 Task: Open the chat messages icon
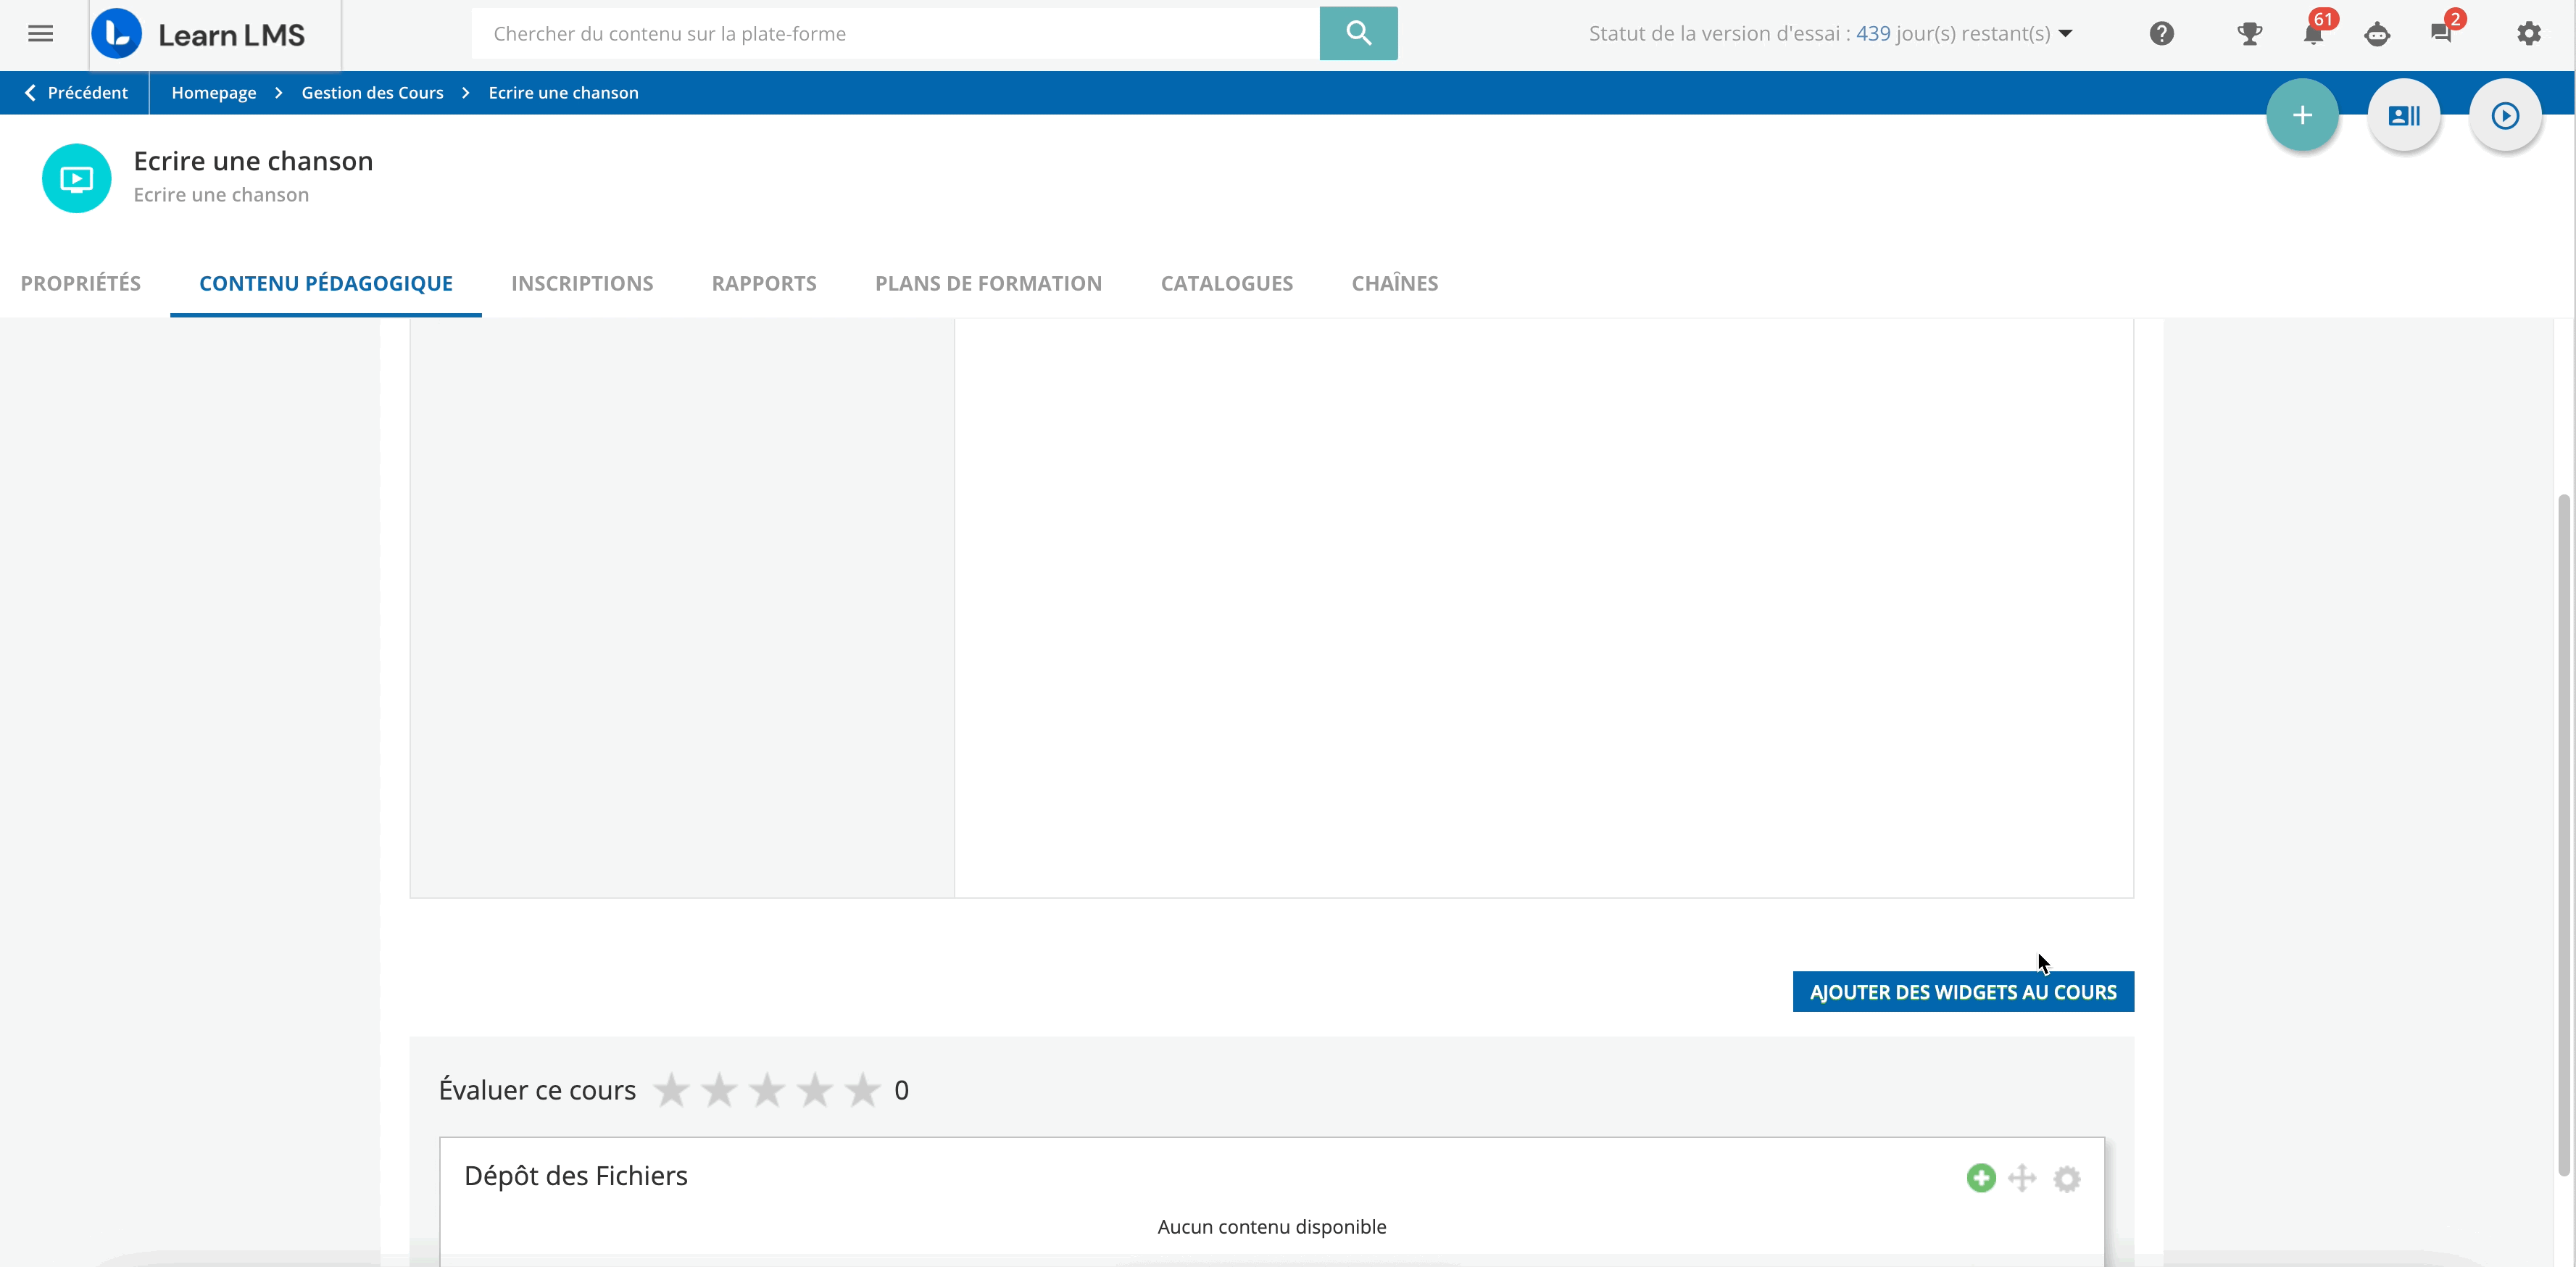pyautogui.click(x=2440, y=34)
